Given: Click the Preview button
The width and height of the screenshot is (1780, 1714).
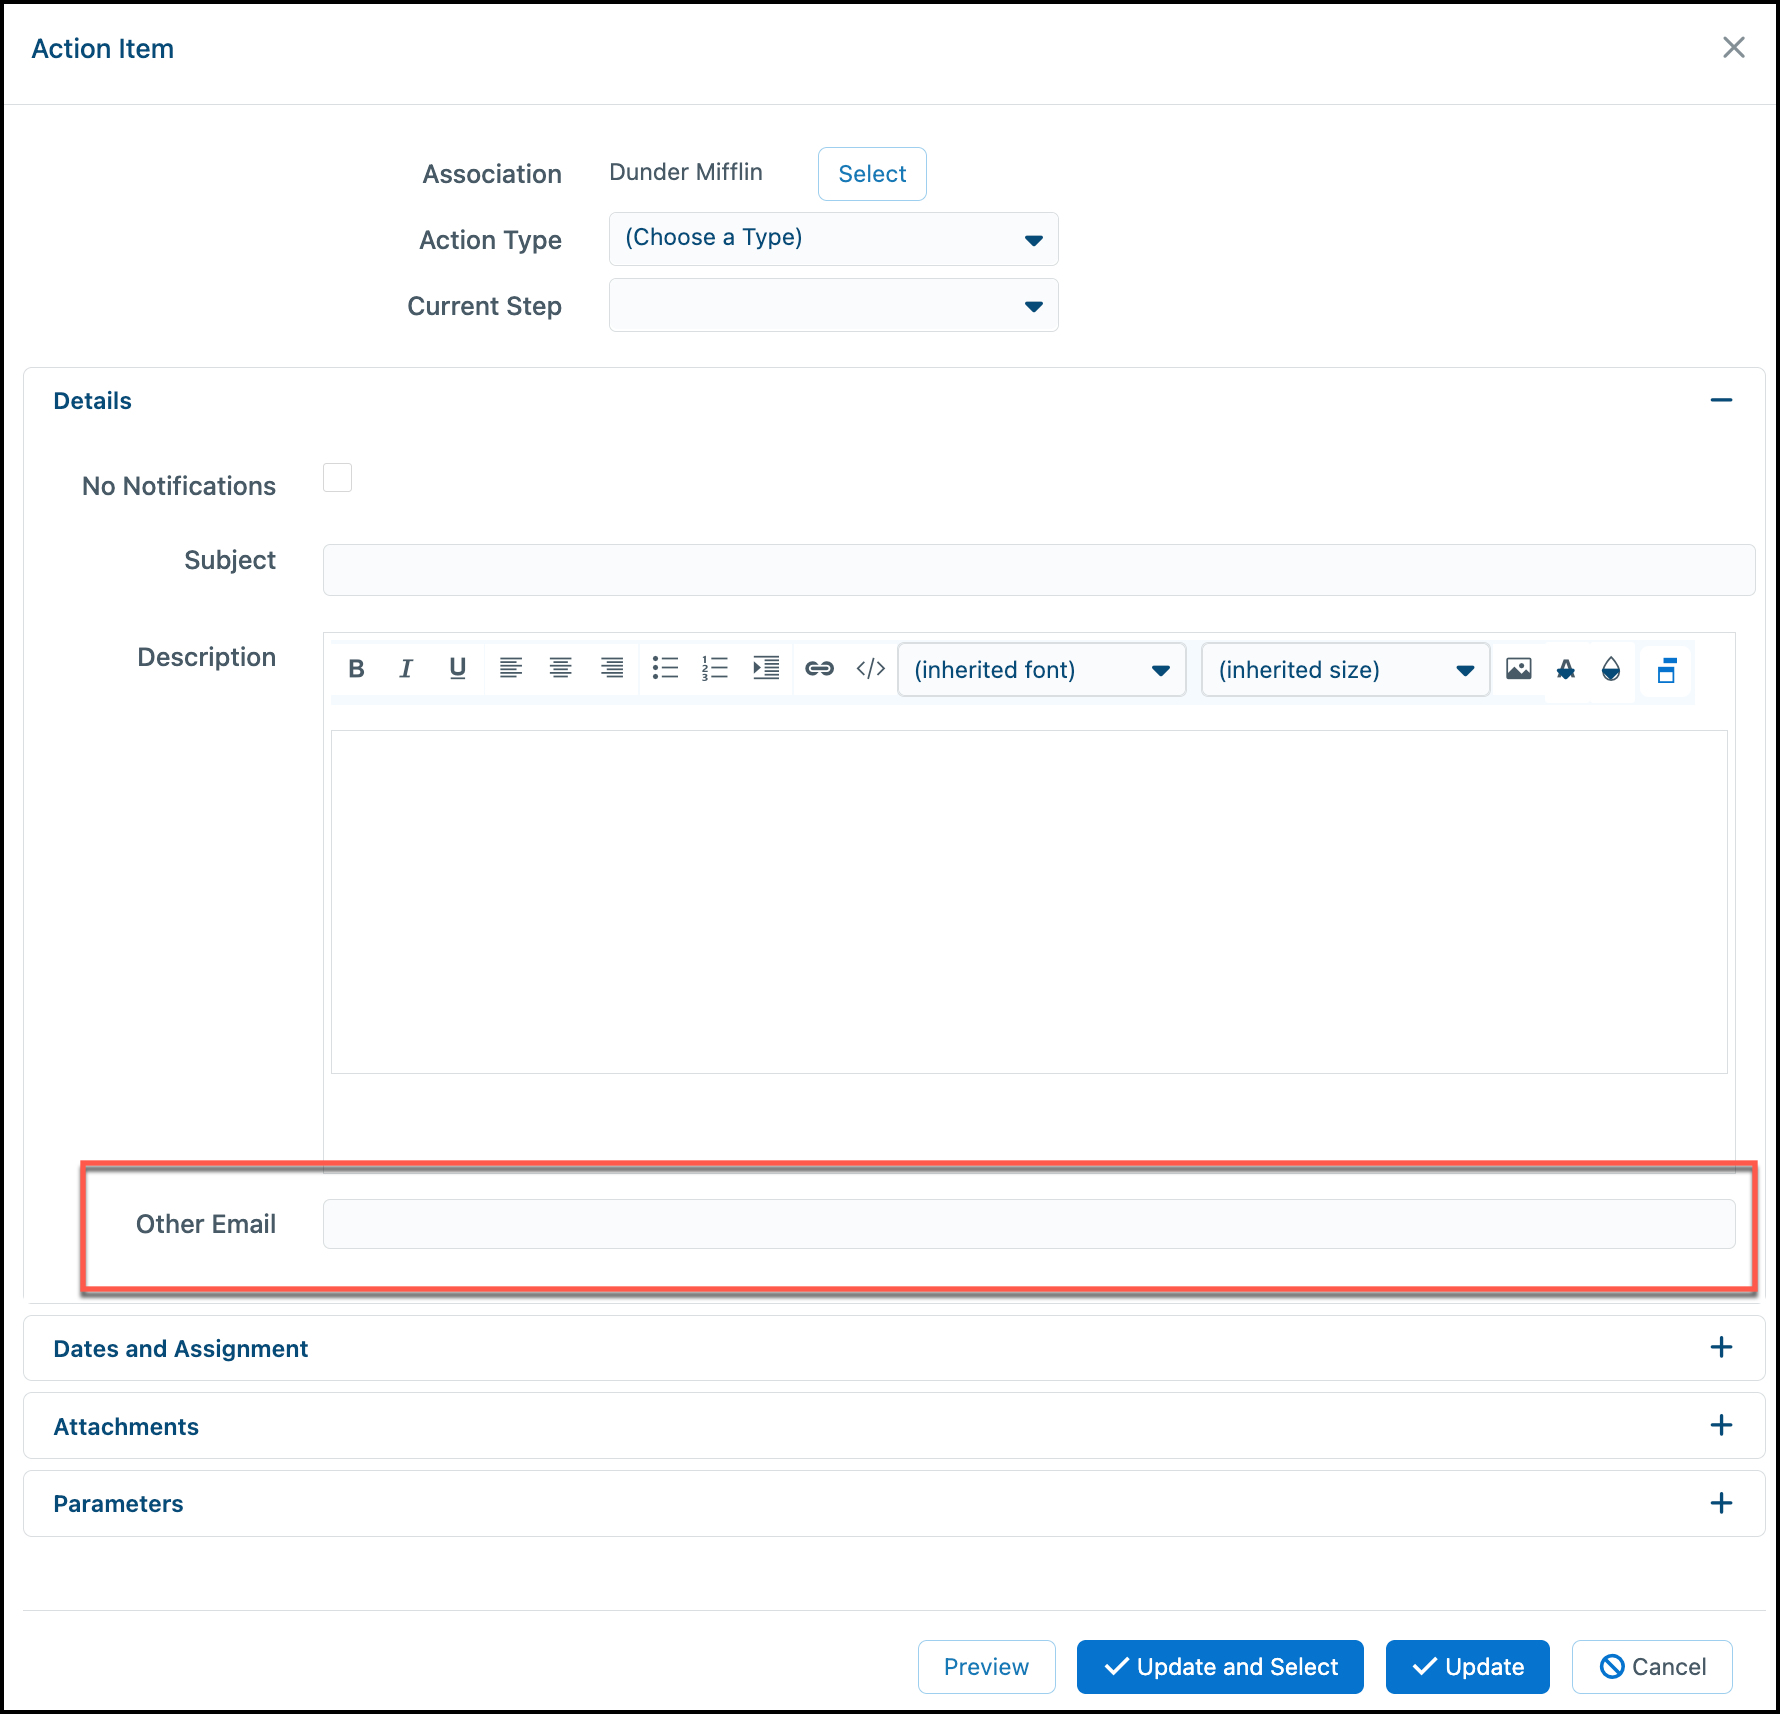Looking at the screenshot, I should coord(986,1667).
